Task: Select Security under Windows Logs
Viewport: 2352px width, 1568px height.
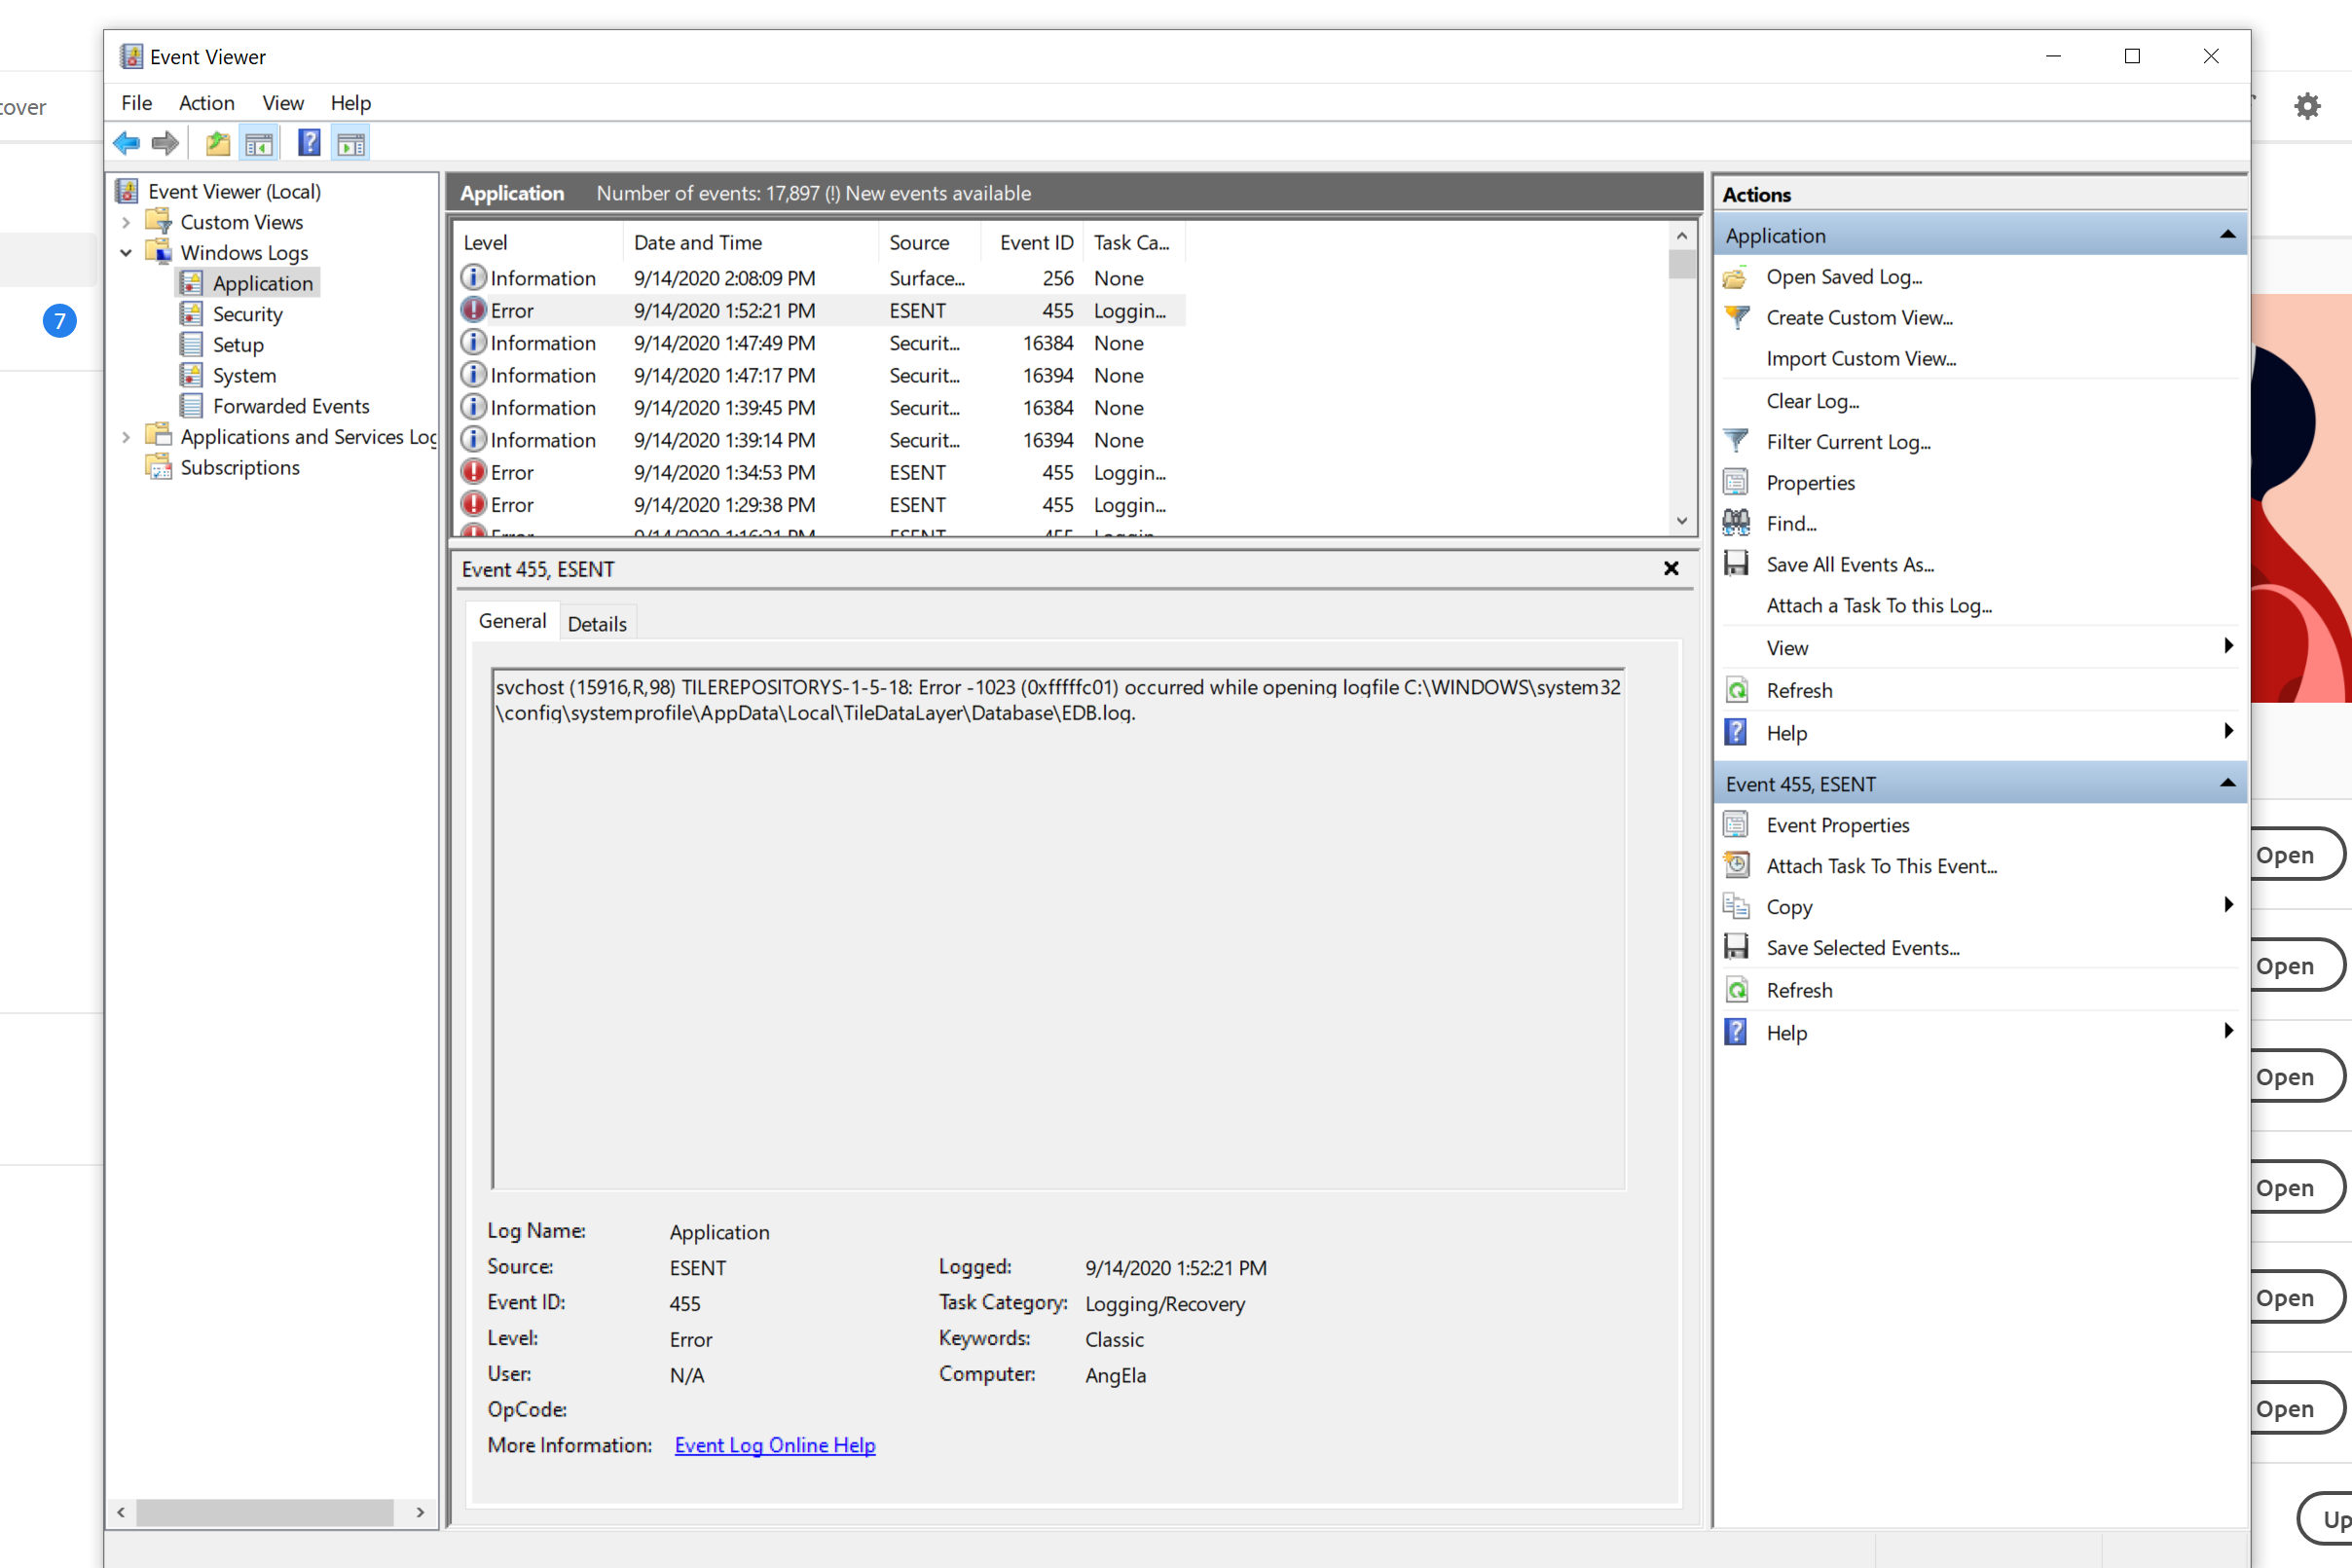Action: click(x=246, y=313)
